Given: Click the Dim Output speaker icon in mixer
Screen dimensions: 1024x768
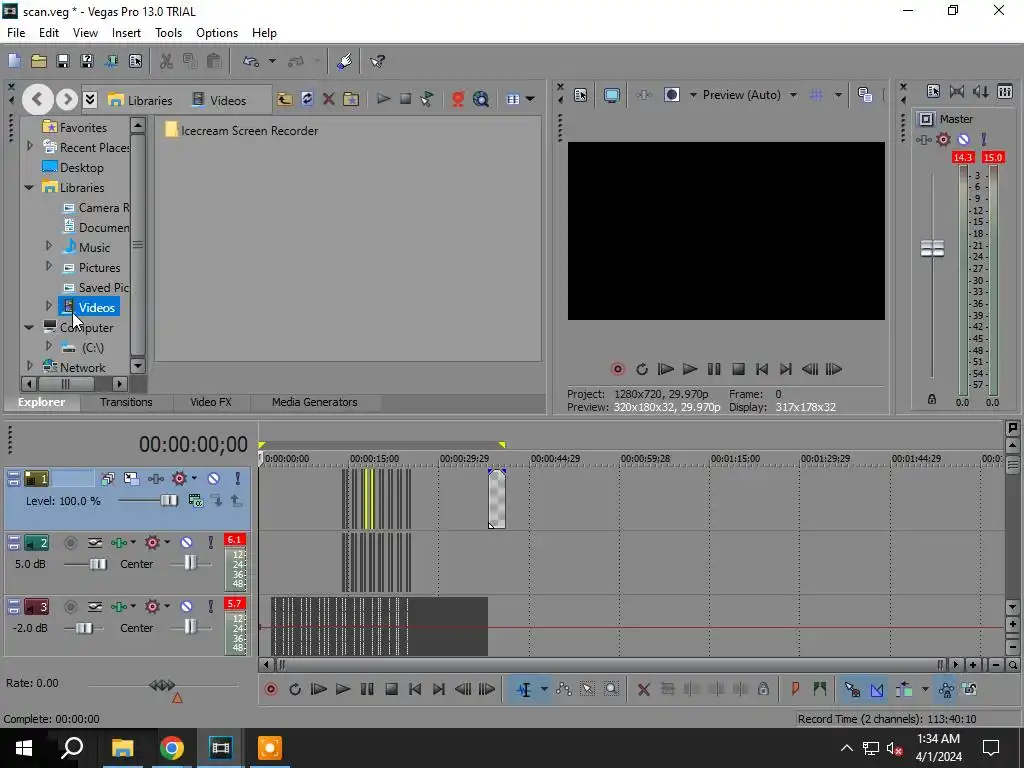Looking at the screenshot, I should [x=980, y=91].
